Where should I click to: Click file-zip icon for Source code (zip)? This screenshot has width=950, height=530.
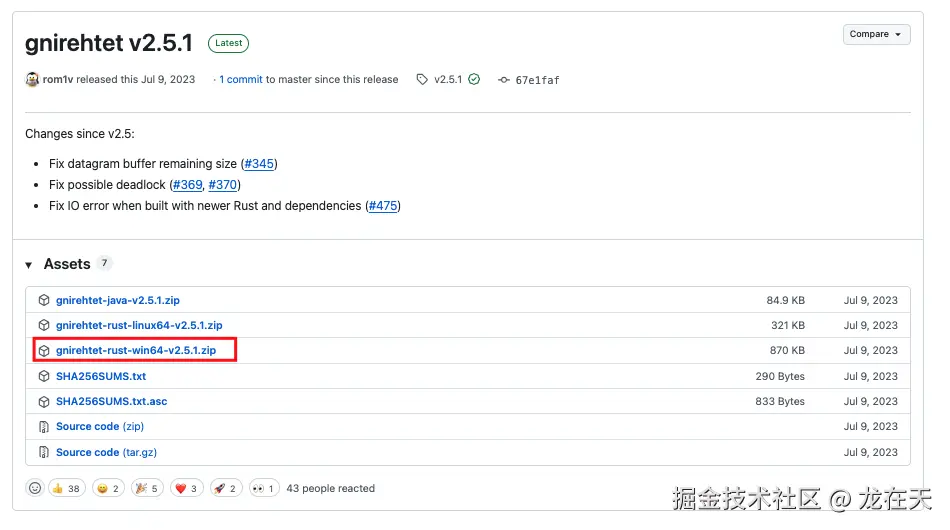click(x=44, y=427)
